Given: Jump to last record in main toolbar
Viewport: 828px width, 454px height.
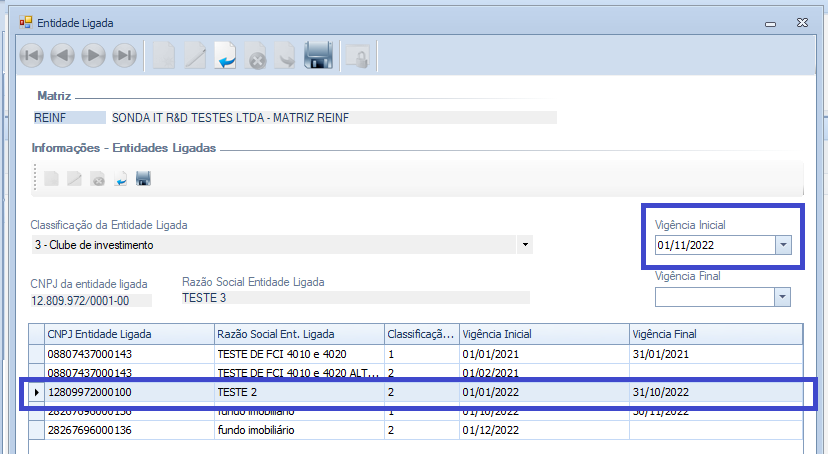Looking at the screenshot, I should point(124,55).
